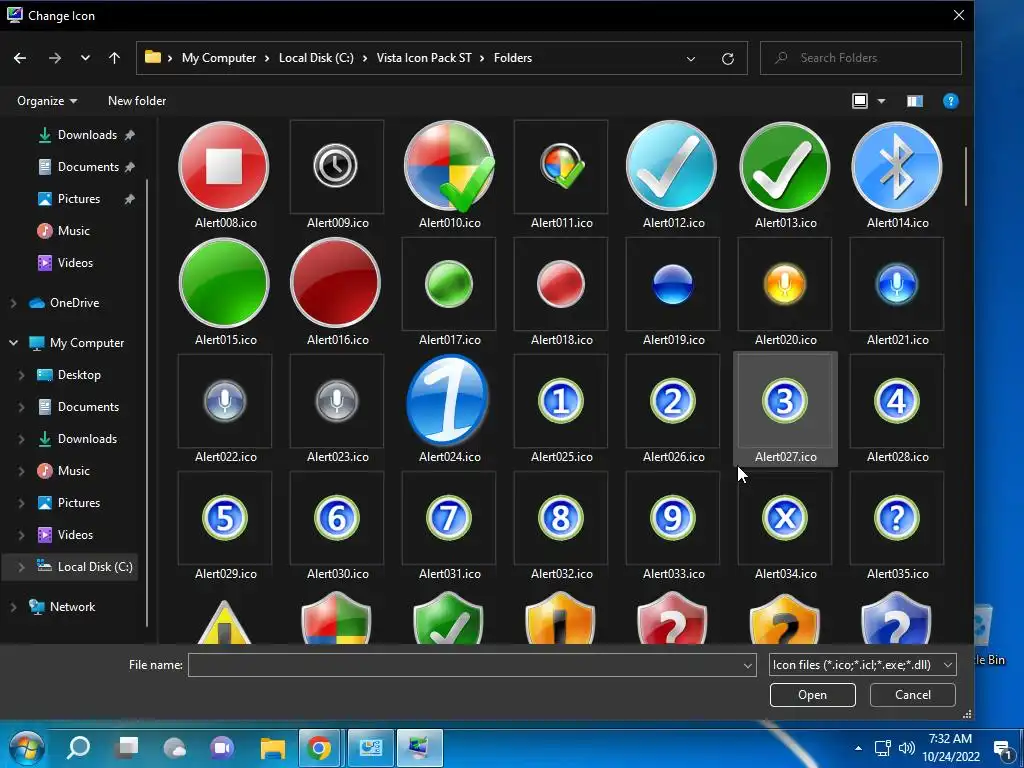Viewport: 1024px width, 768px height.
Task: Select Alert016.ico large red ball
Action: tap(336, 283)
